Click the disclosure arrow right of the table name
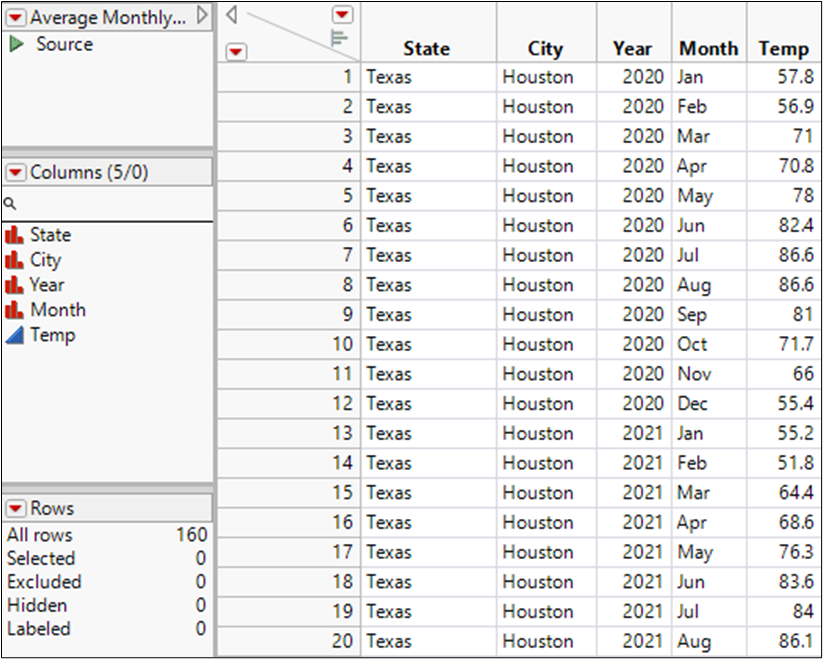Viewport: 823px width, 659px height. pyautogui.click(x=203, y=15)
